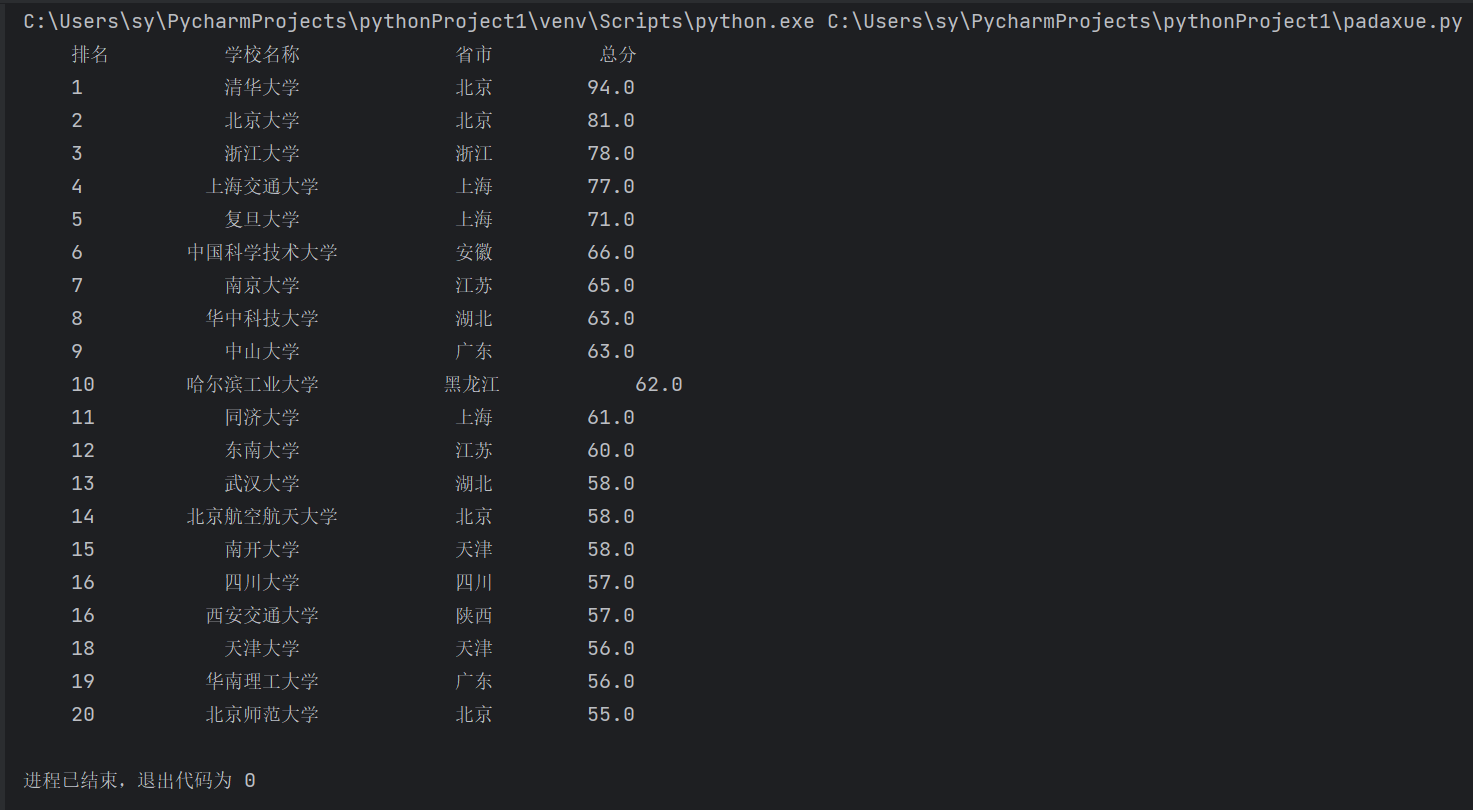Click the 排名 column header
The width and height of the screenshot is (1473, 810).
pos(90,55)
